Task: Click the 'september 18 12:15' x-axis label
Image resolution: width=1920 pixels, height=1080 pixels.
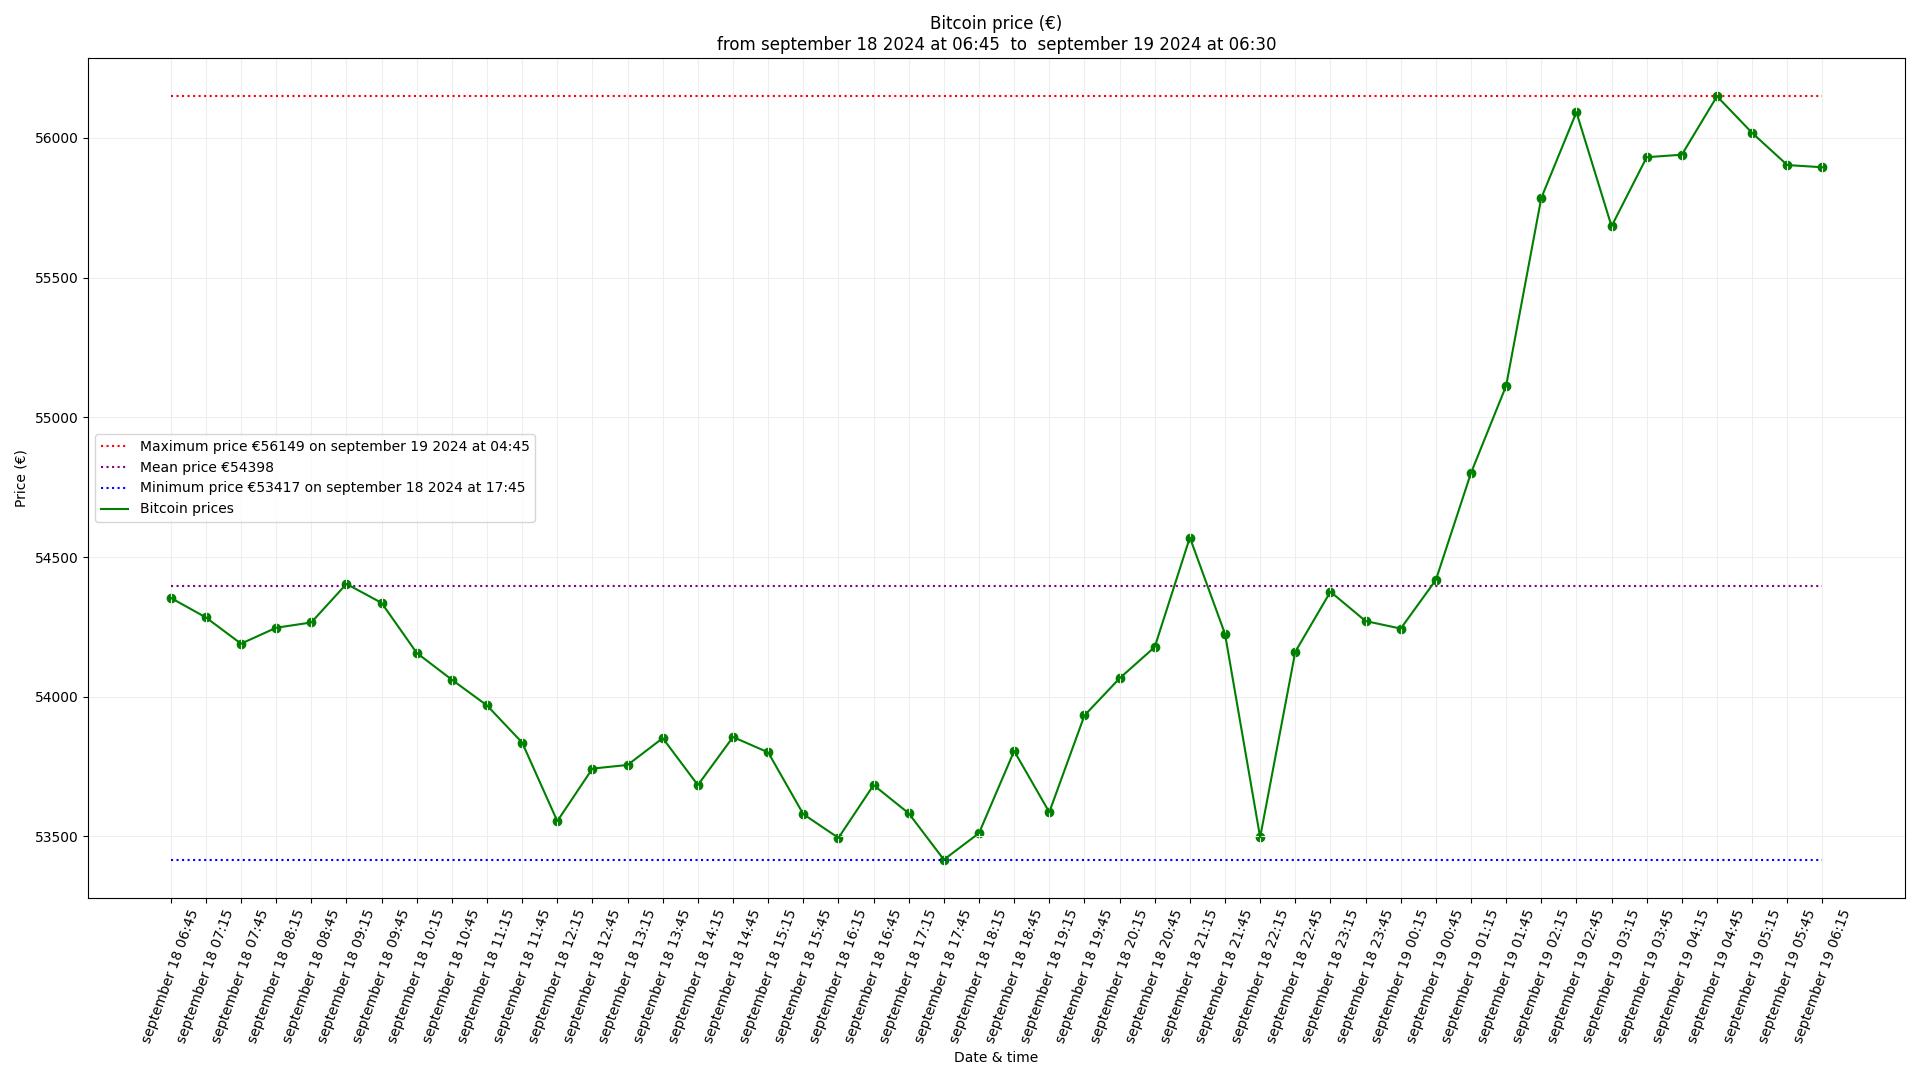Action: point(555,976)
